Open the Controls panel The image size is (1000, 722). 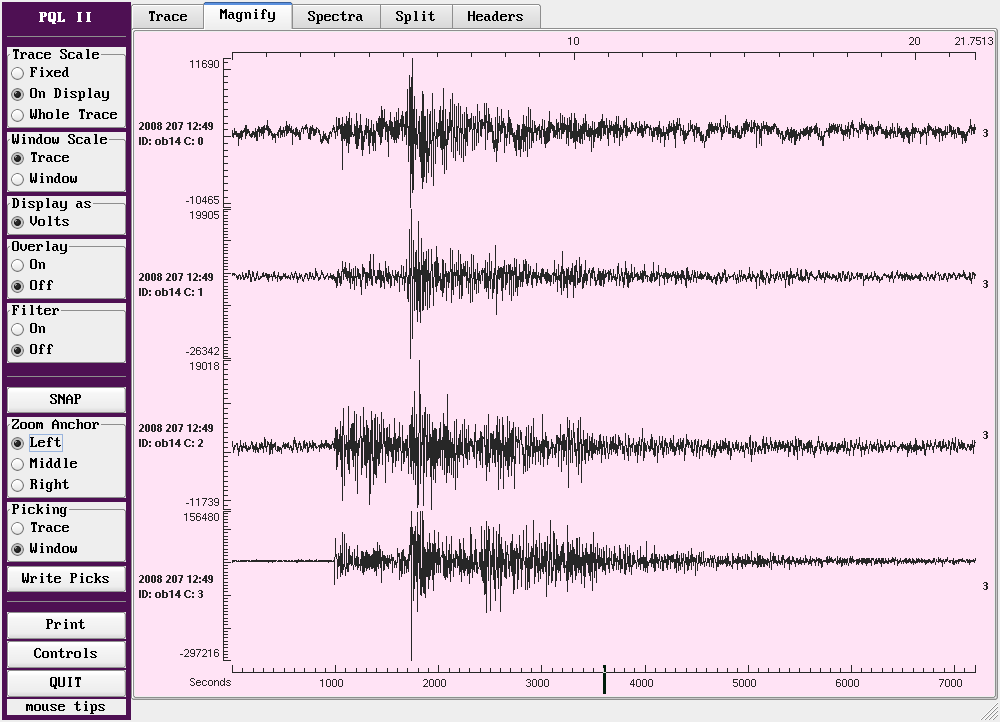tap(66, 654)
